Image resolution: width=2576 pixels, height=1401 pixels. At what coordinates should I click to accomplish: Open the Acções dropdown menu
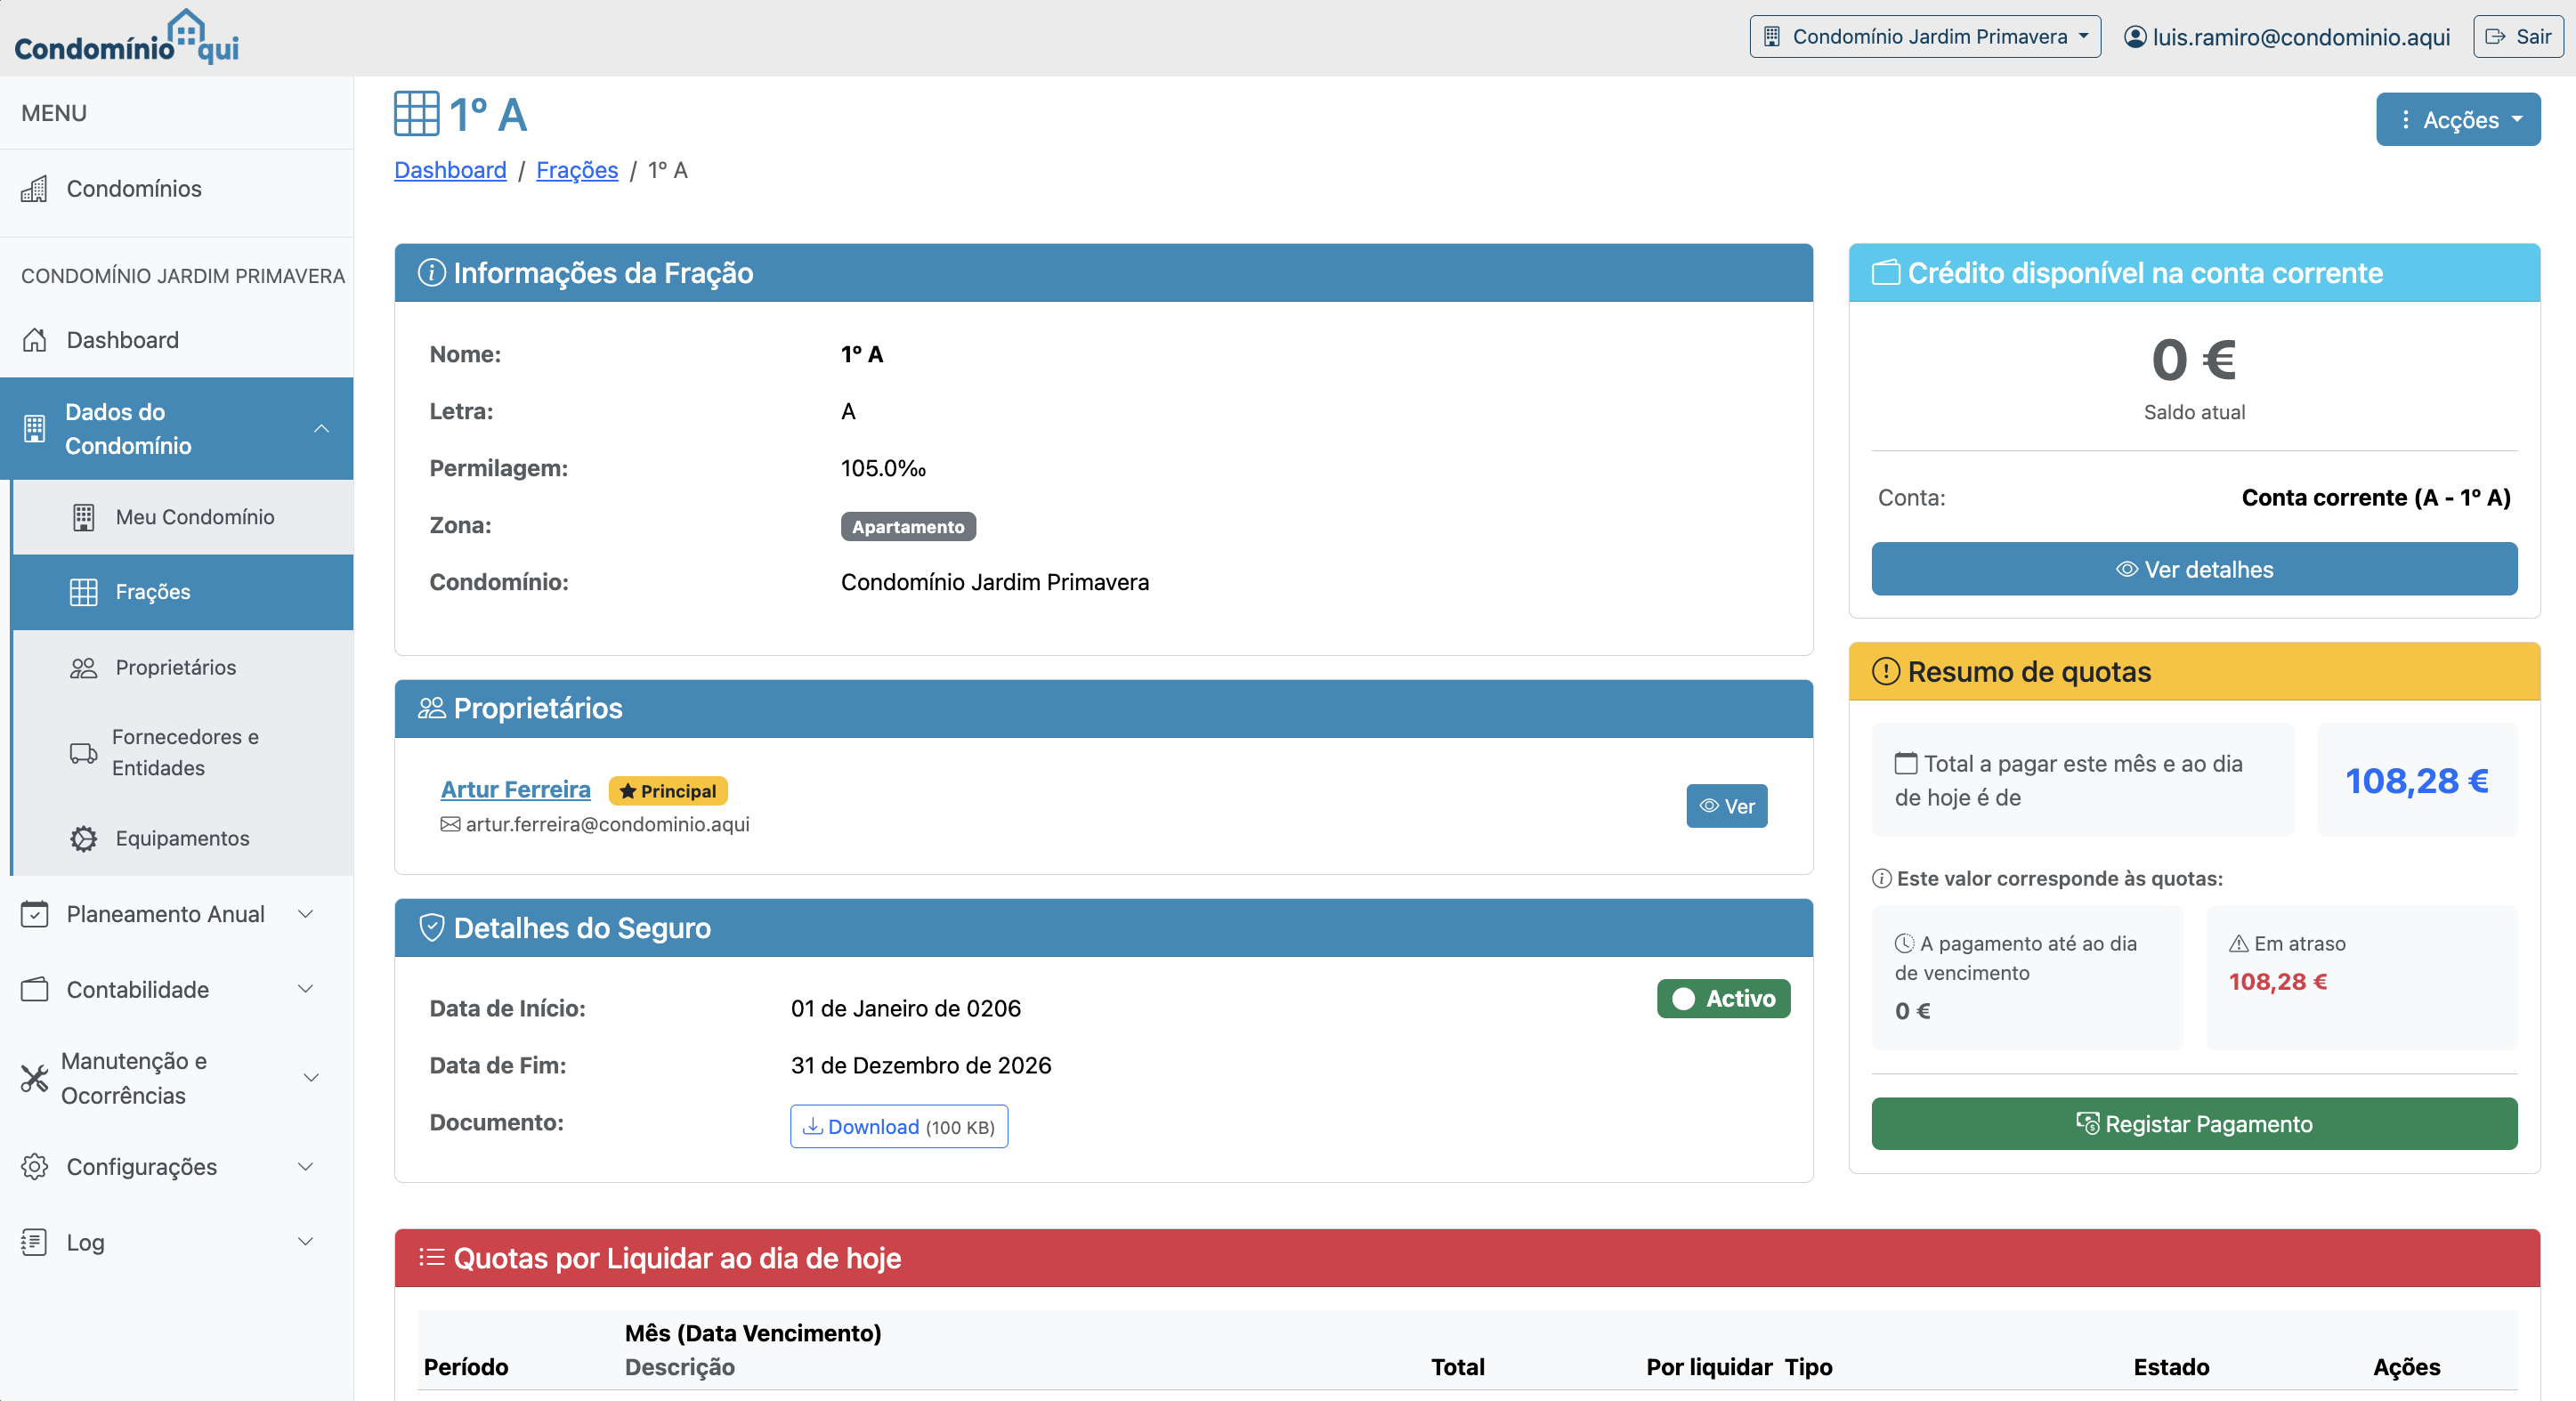pos(2457,120)
